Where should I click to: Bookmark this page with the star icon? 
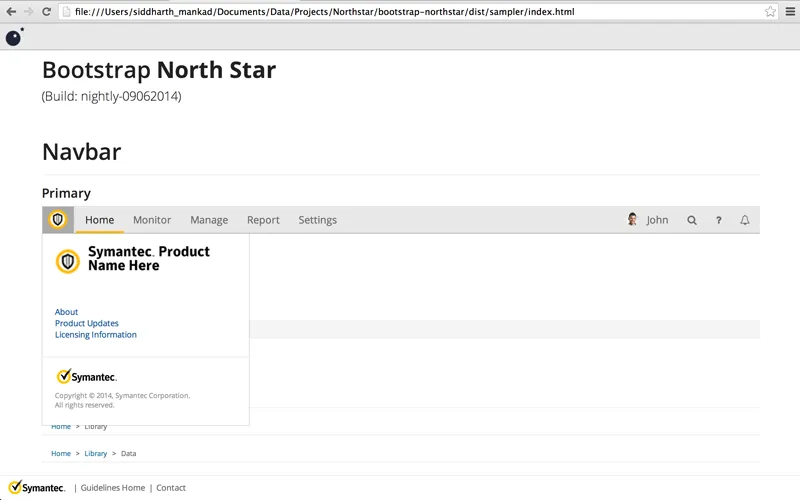coord(770,11)
